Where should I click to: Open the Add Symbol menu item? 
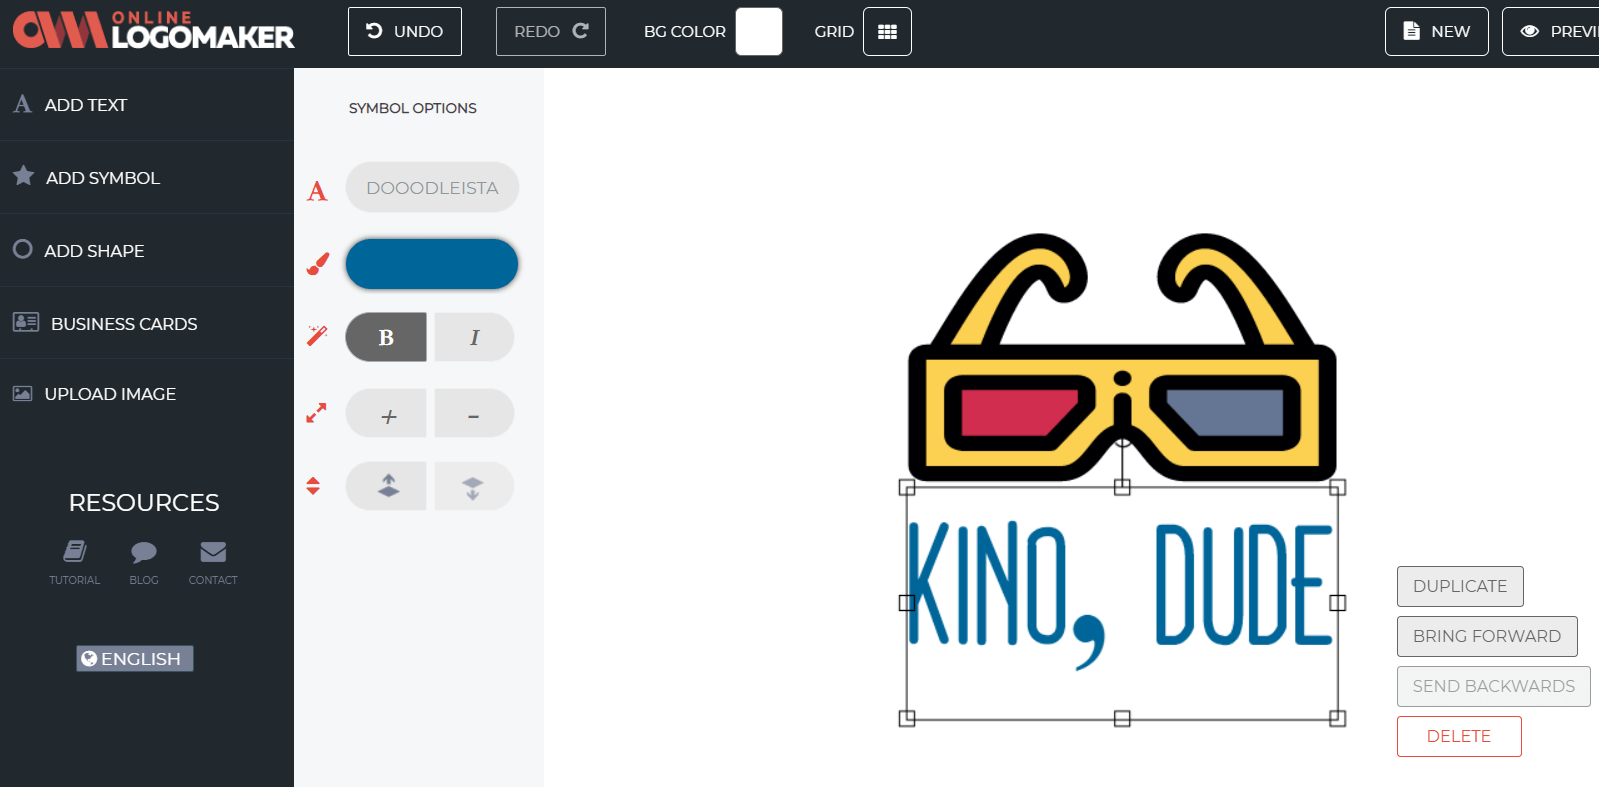(x=102, y=178)
